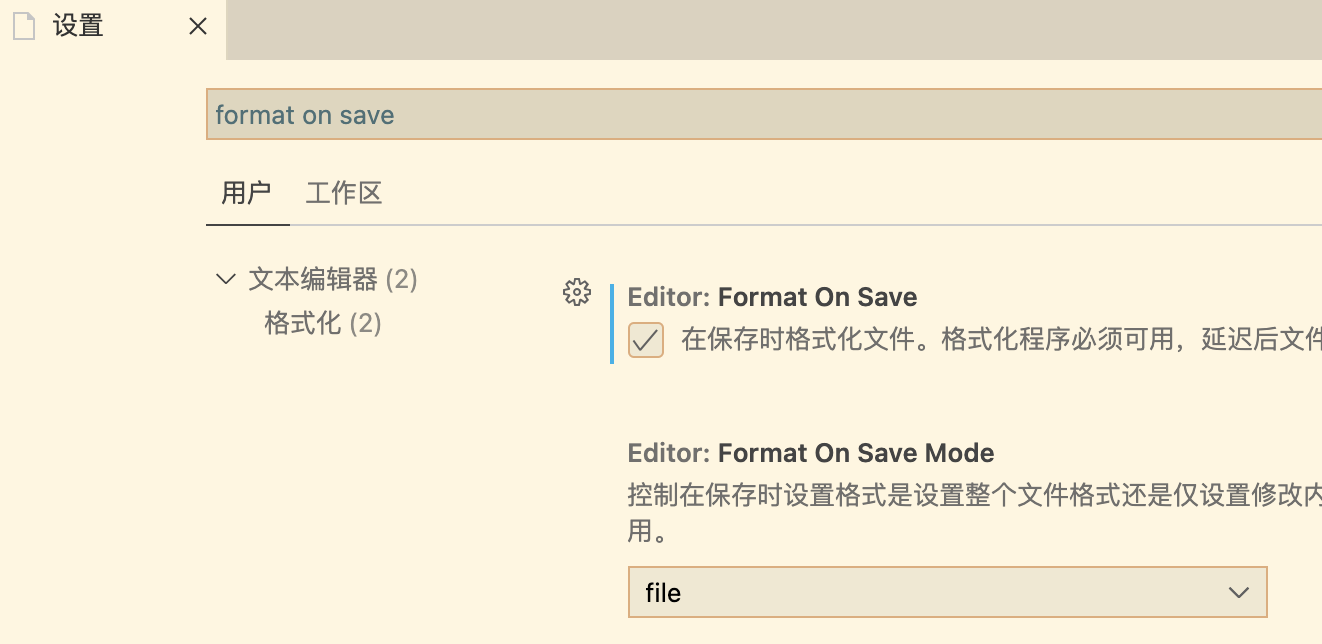Click the file icon on the 设置 tab
This screenshot has height=644, width=1322.
tap(23, 27)
